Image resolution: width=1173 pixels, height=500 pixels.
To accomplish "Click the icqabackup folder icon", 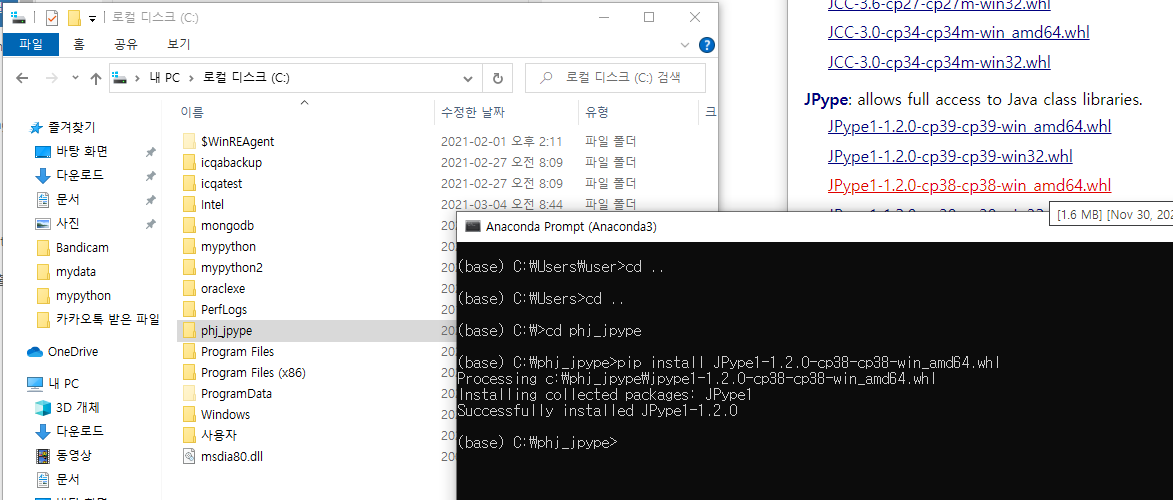I will tap(189, 162).
